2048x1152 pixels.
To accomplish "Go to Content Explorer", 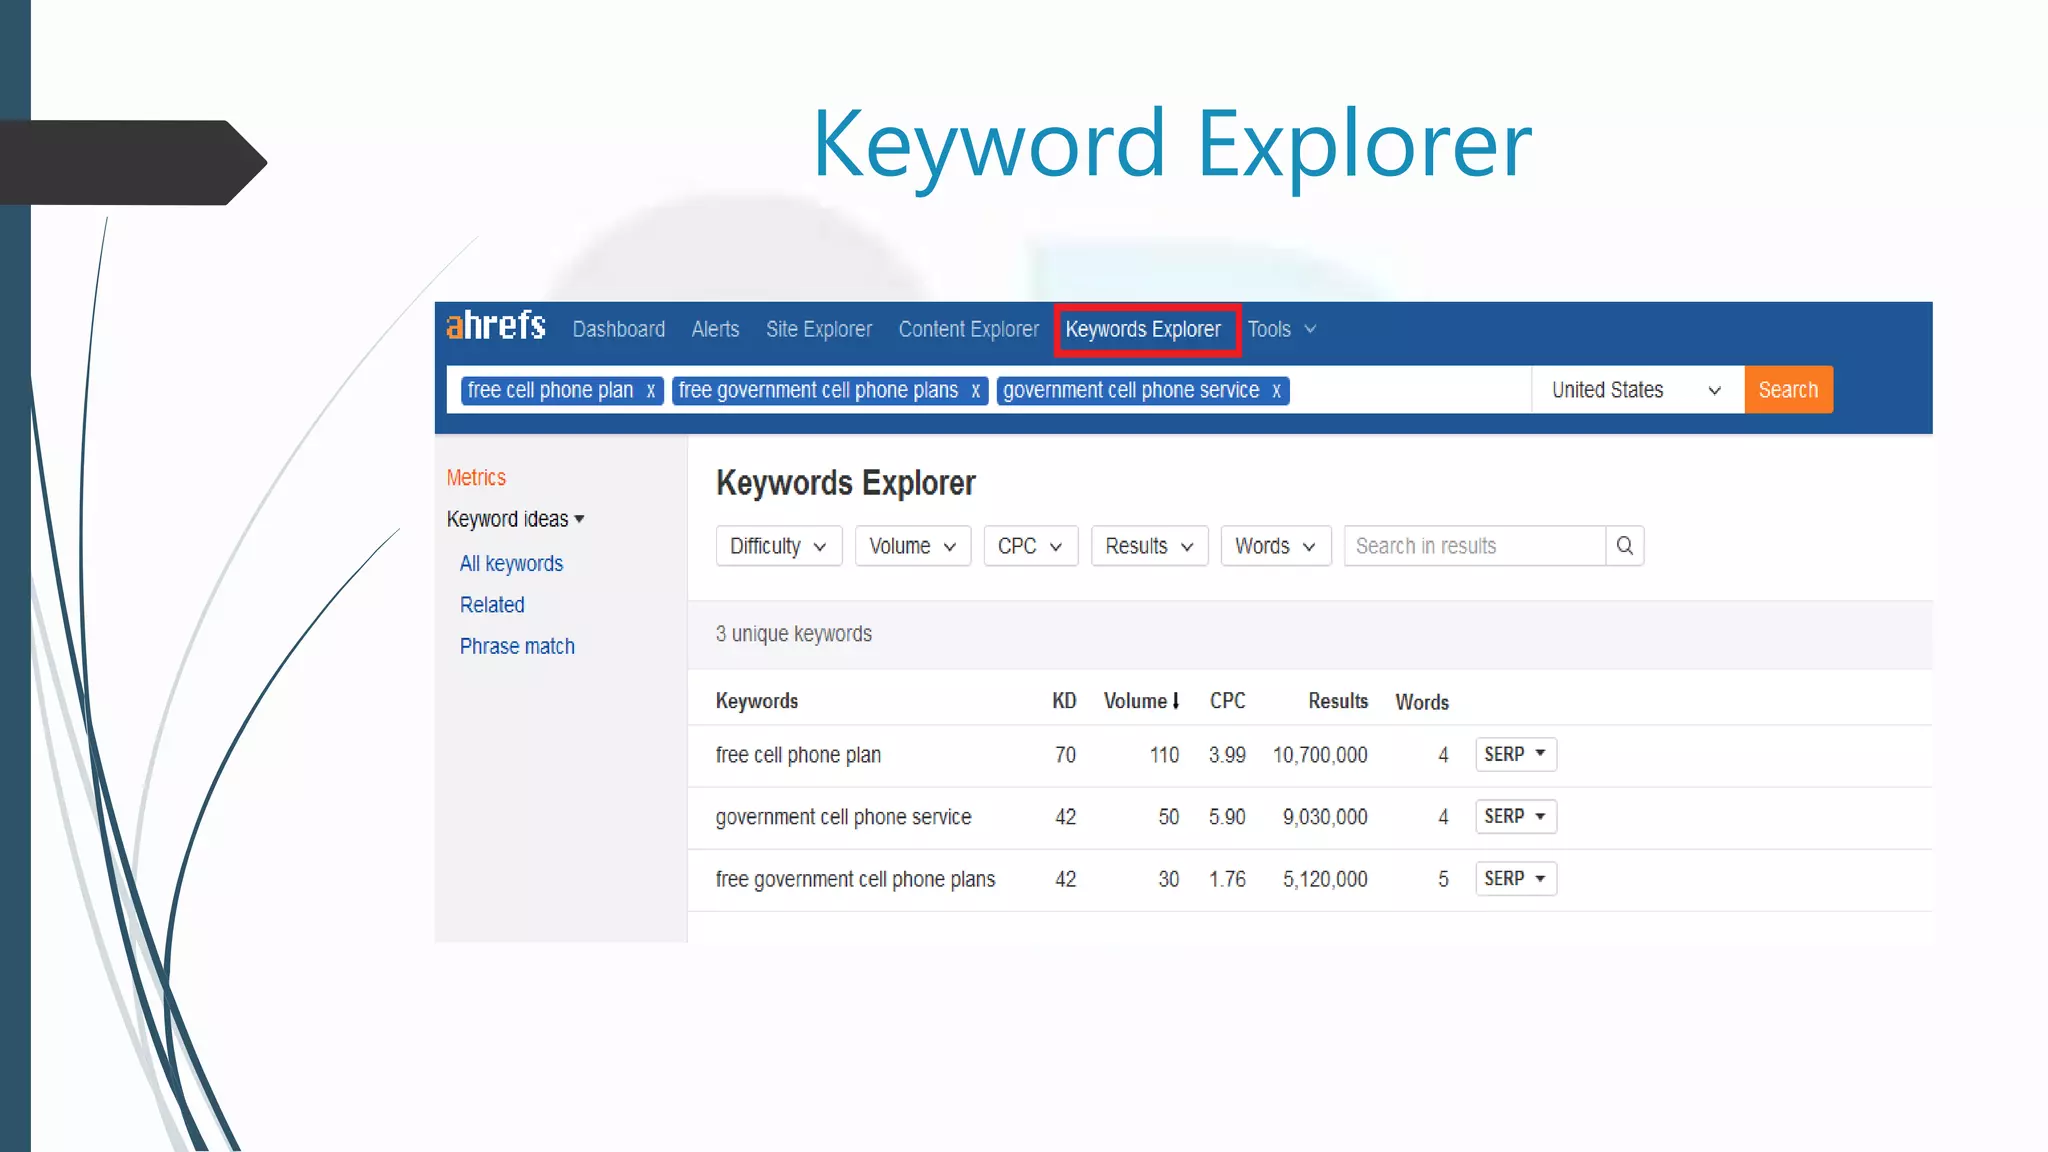I will pyautogui.click(x=968, y=329).
